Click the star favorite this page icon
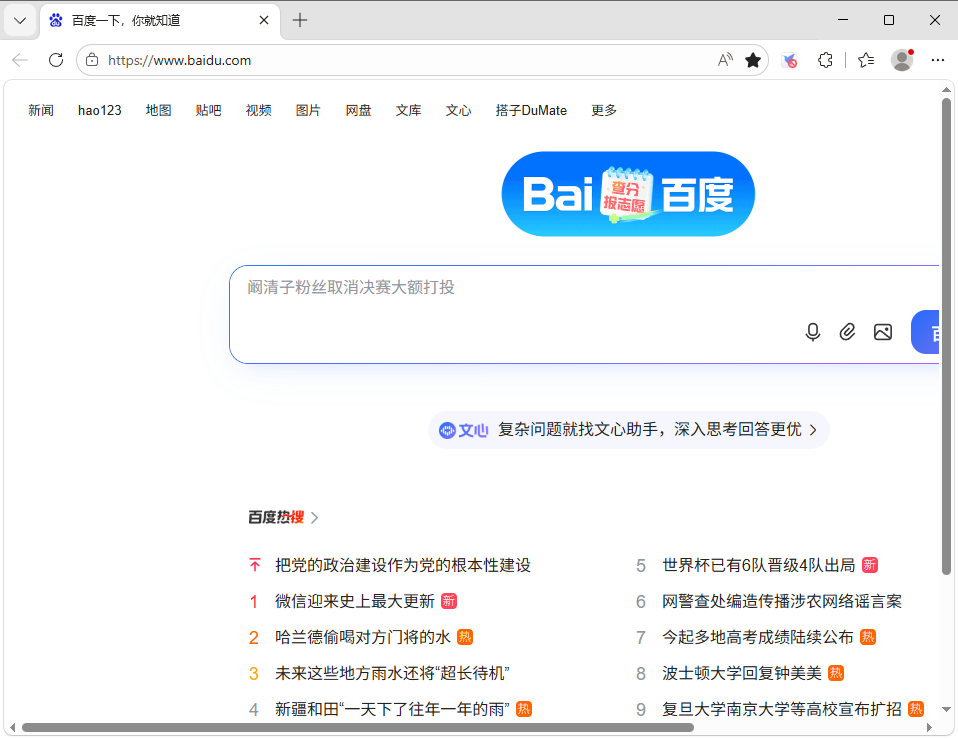 tap(753, 60)
